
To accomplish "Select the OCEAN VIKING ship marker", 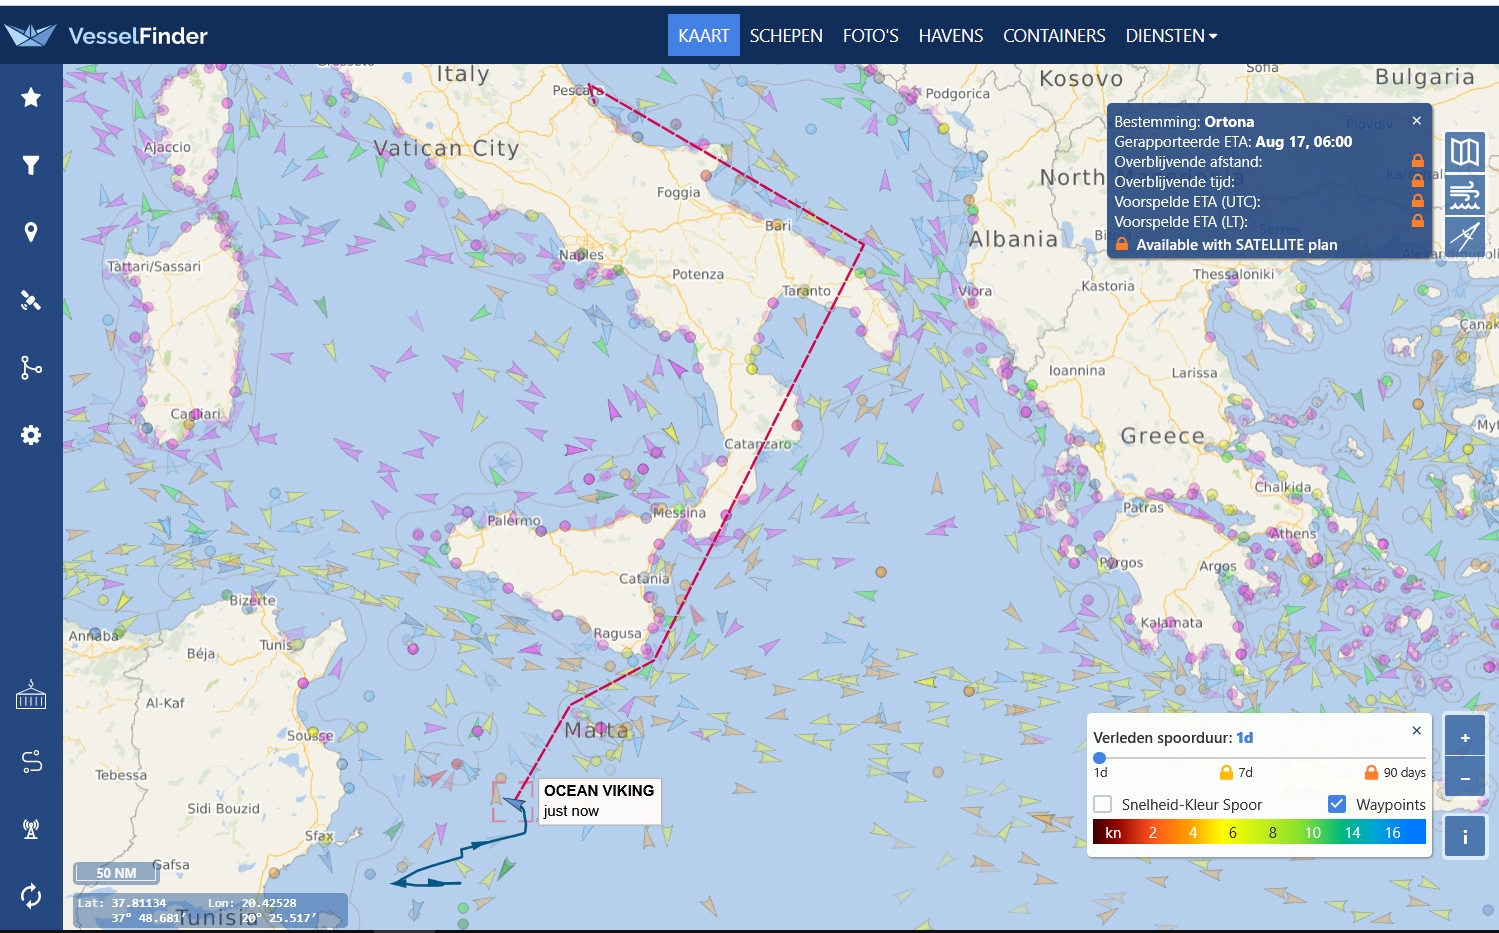I will [515, 803].
